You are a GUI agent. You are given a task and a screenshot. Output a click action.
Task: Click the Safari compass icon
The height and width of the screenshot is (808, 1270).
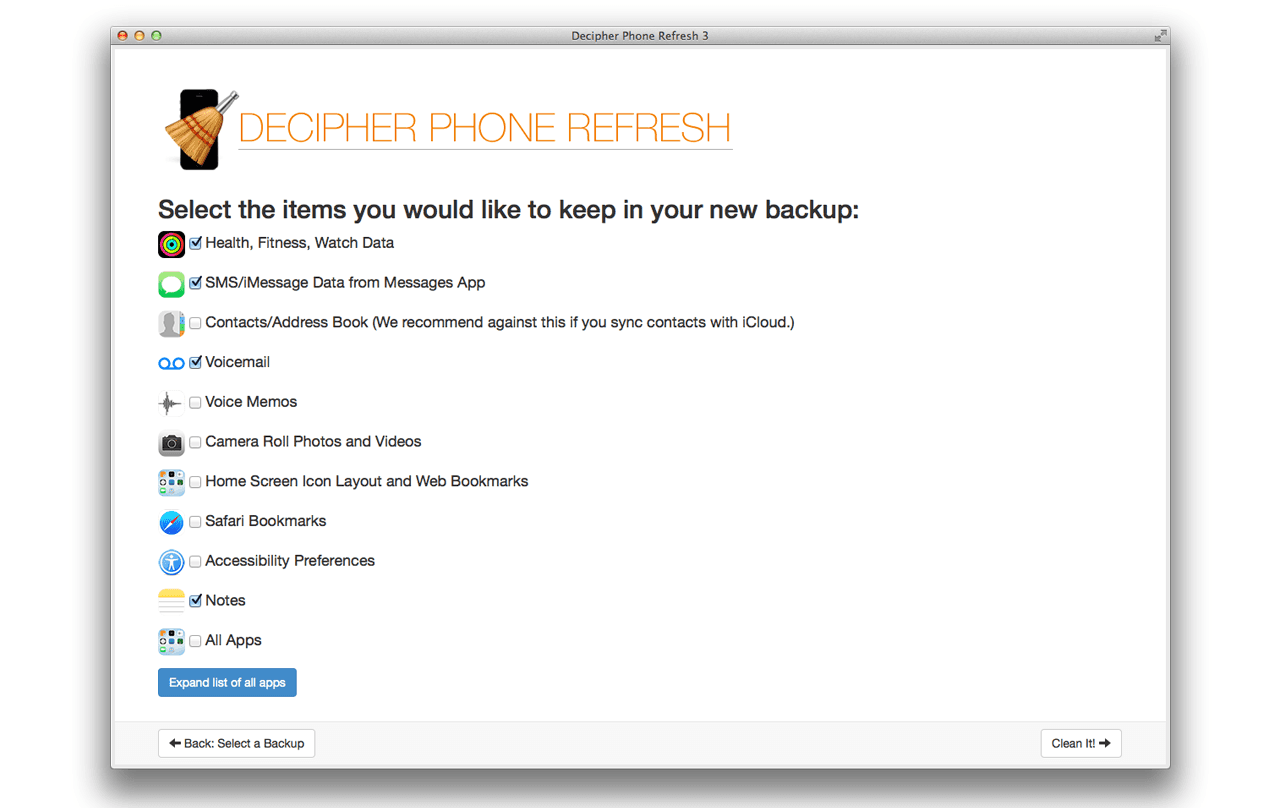pos(171,522)
